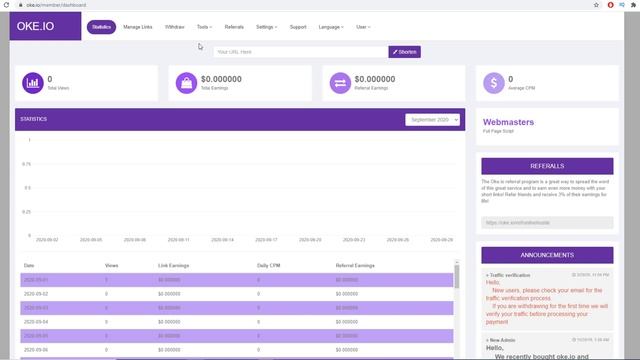The height and width of the screenshot is (360, 640).
Task: Click the table scrollbar thumb
Action: 457,276
